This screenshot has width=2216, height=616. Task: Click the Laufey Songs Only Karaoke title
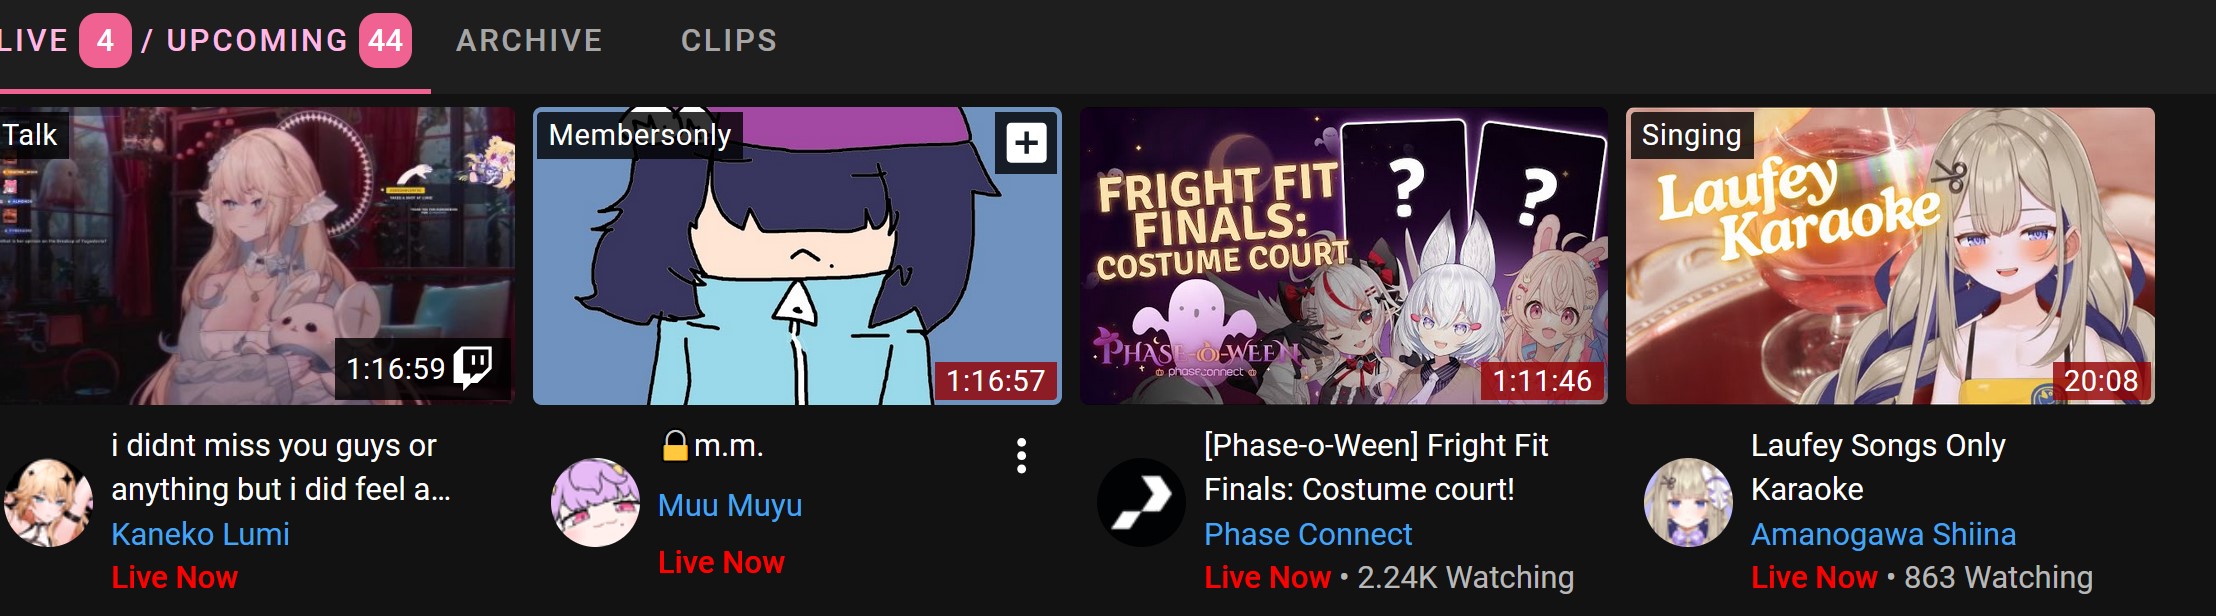click(1878, 467)
